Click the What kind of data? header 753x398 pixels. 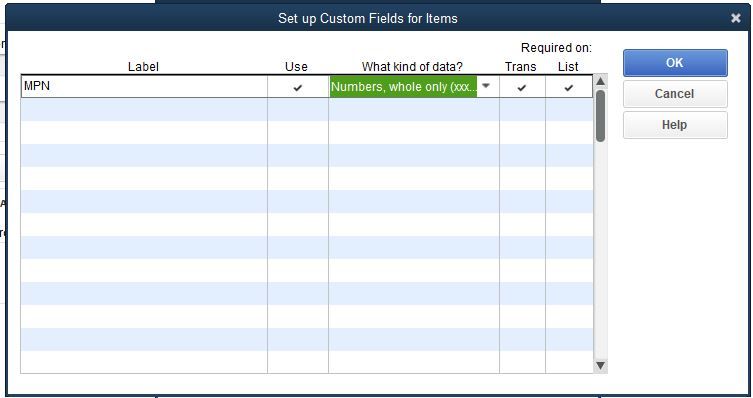pyautogui.click(x=412, y=67)
